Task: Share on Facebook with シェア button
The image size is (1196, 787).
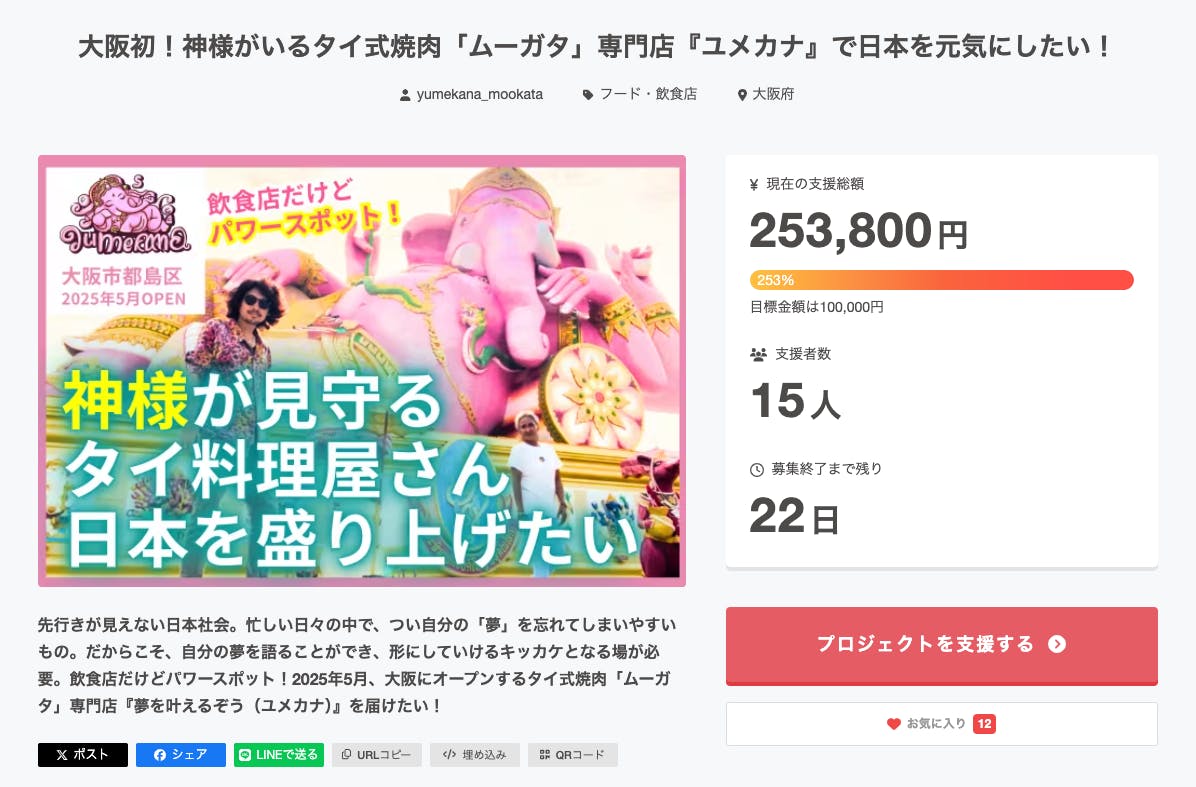Action: (181, 755)
